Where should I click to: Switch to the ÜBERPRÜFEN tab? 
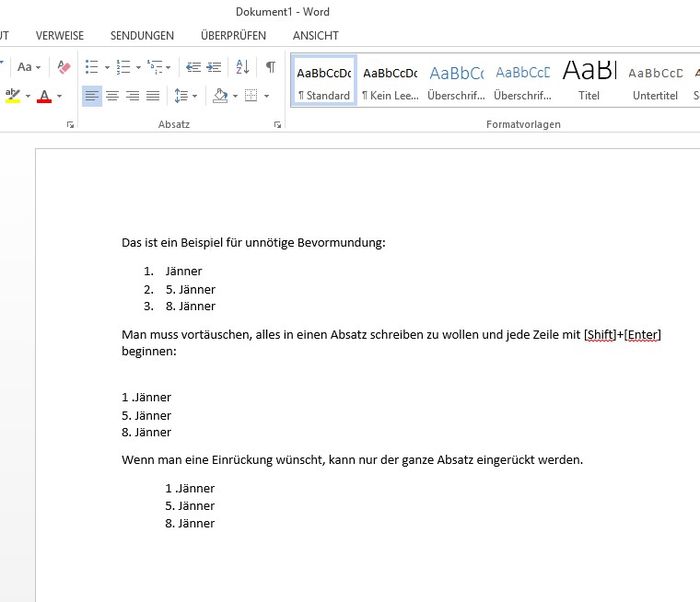(233, 35)
